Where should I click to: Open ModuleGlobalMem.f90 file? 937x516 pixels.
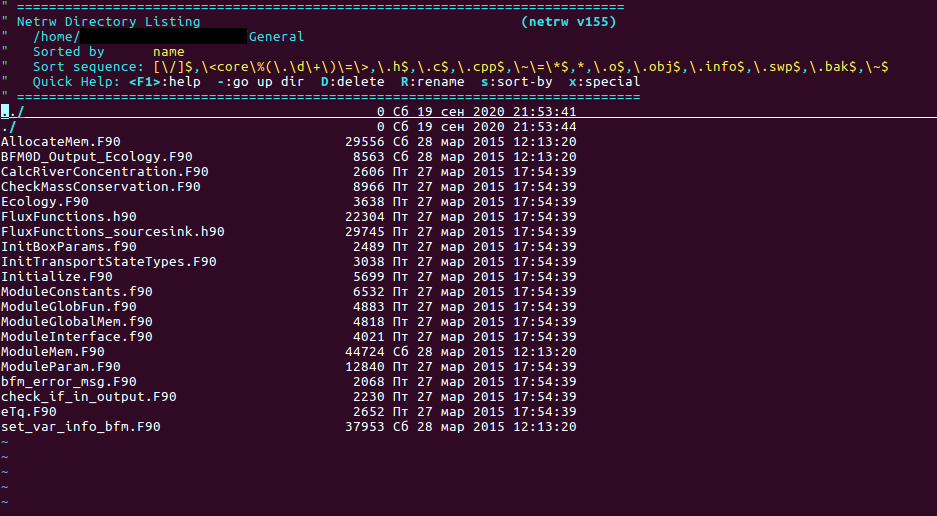click(x=76, y=321)
